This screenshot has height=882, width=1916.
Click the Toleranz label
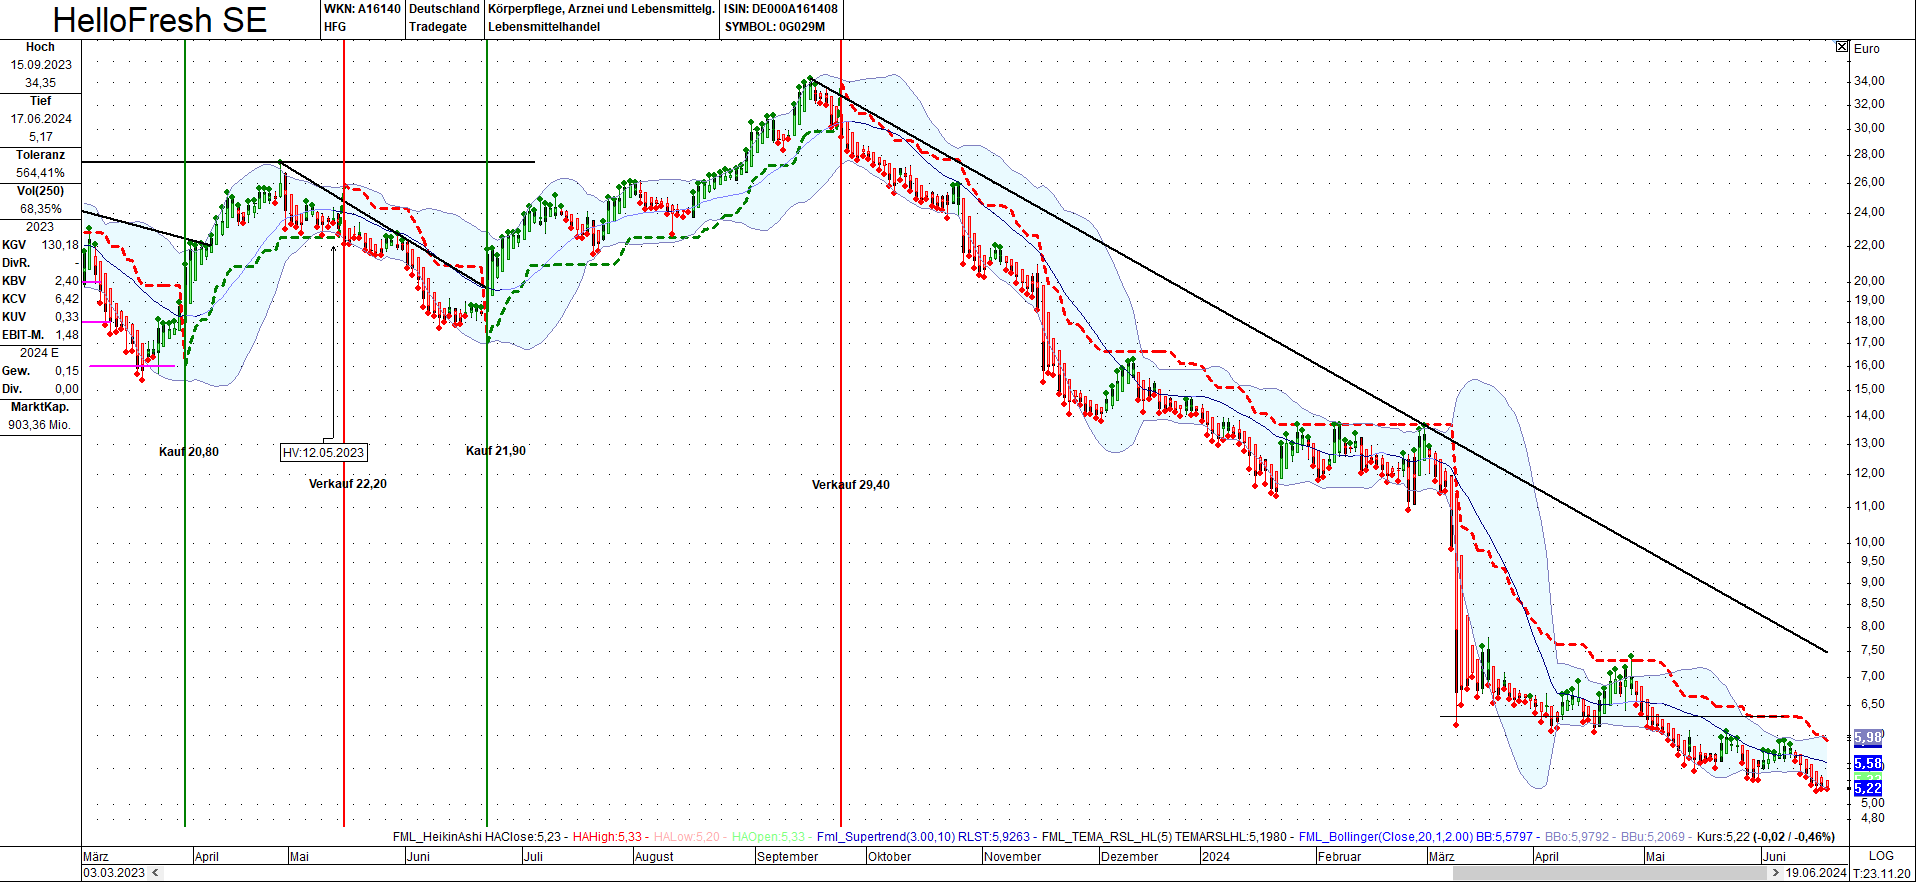(40, 155)
